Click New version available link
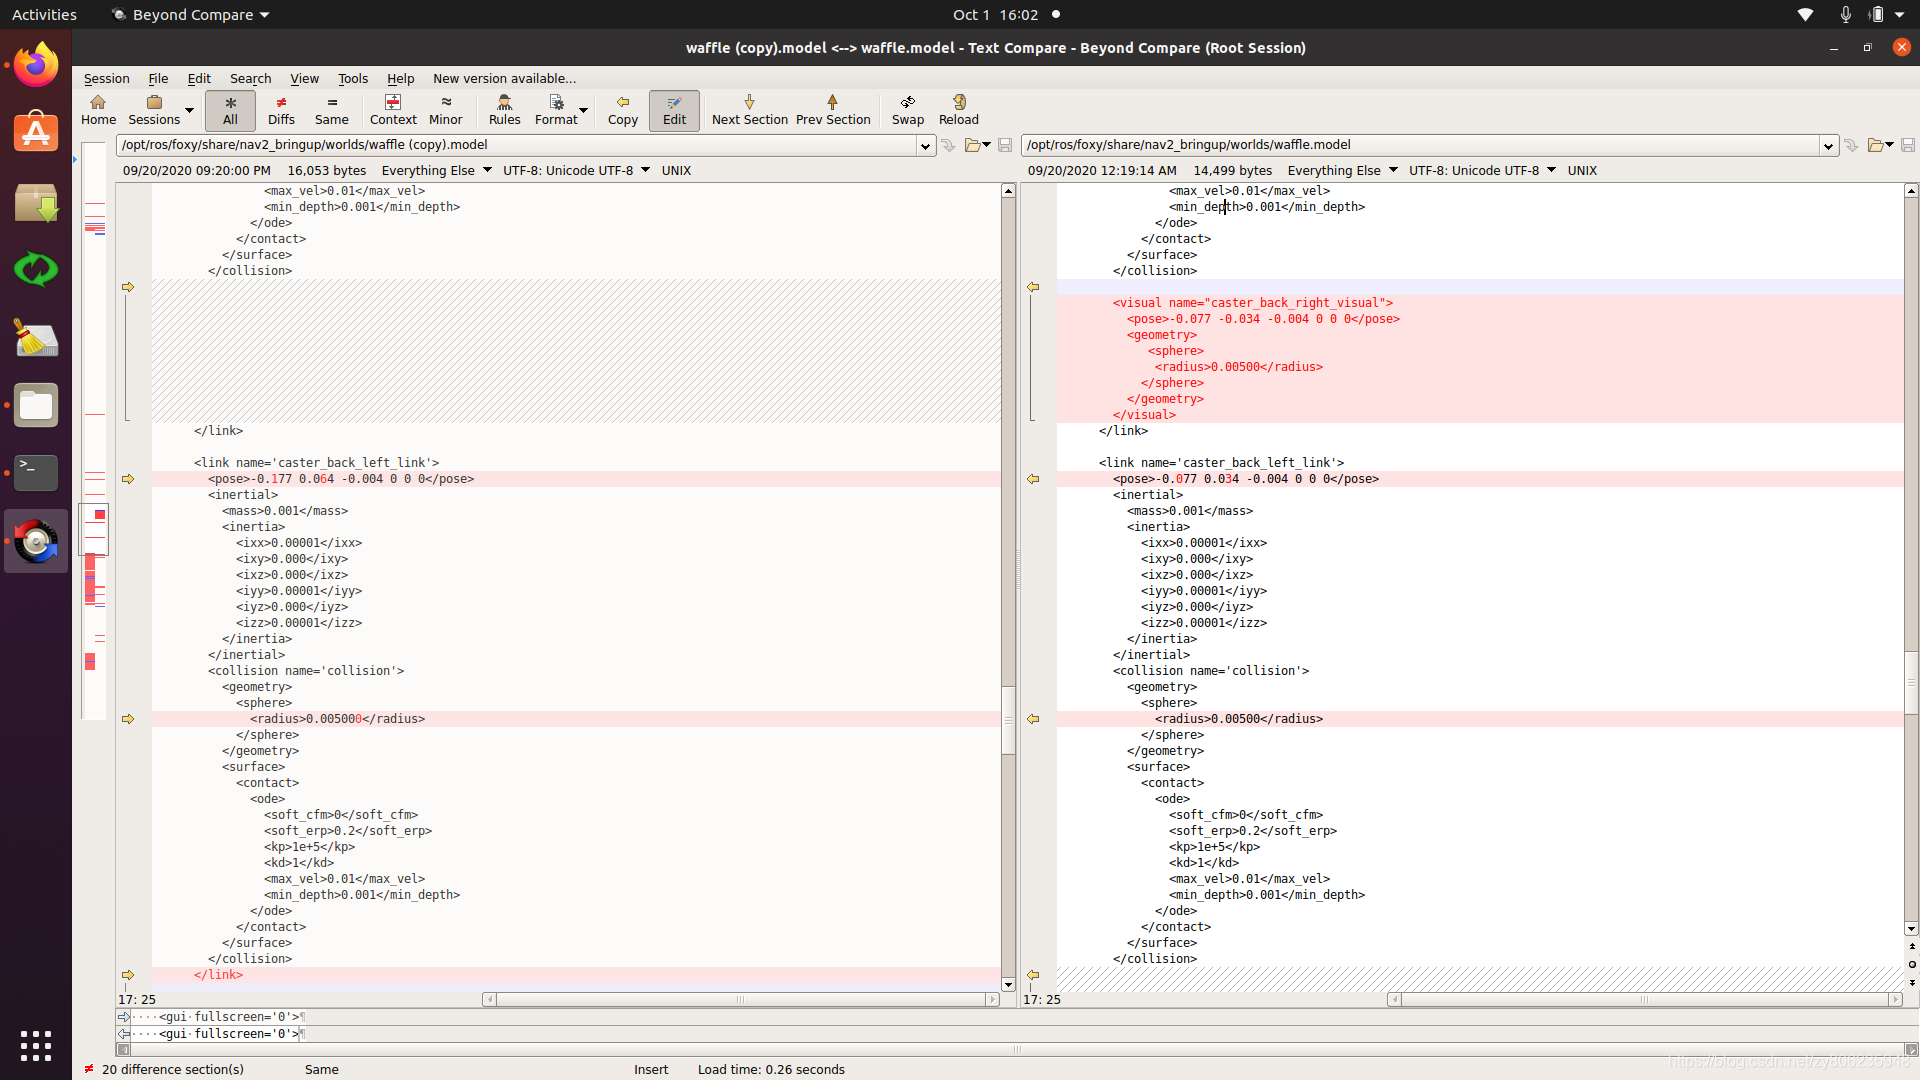The image size is (1920, 1080). point(504,78)
